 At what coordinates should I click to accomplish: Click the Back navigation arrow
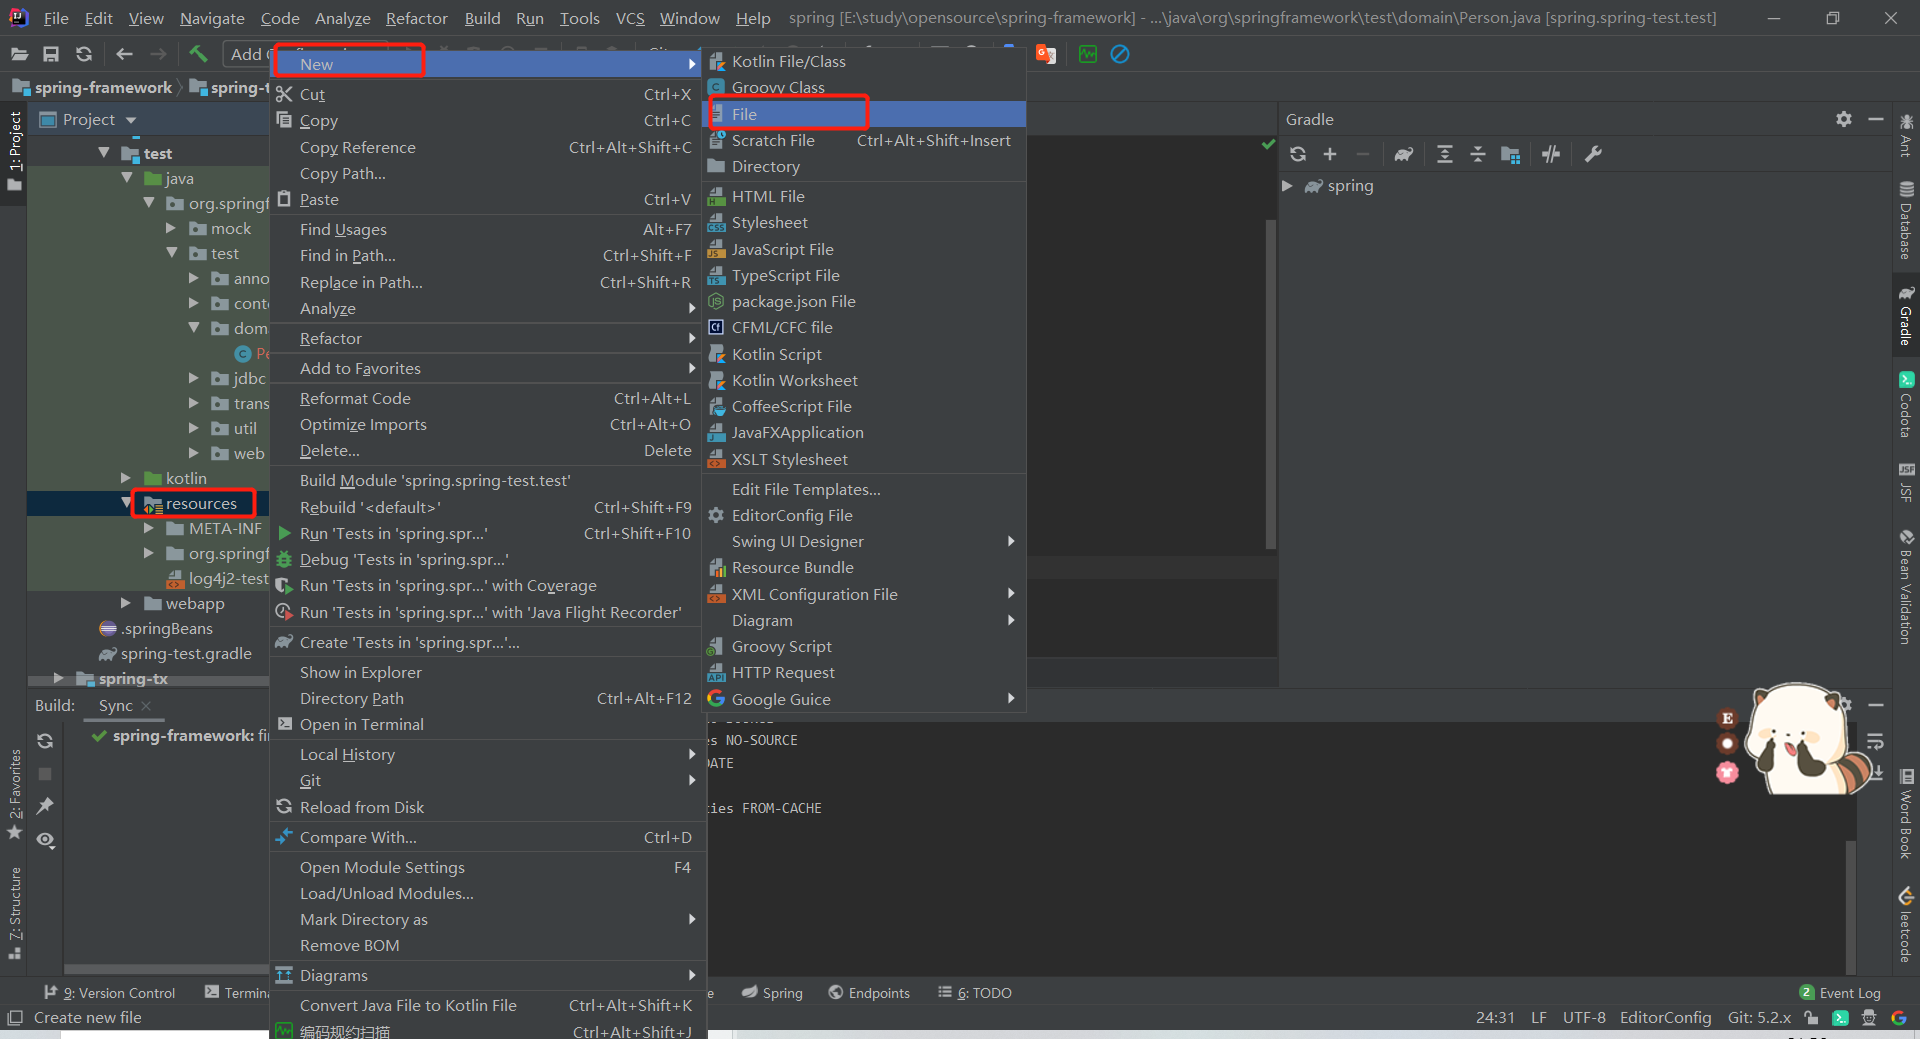coord(124,54)
